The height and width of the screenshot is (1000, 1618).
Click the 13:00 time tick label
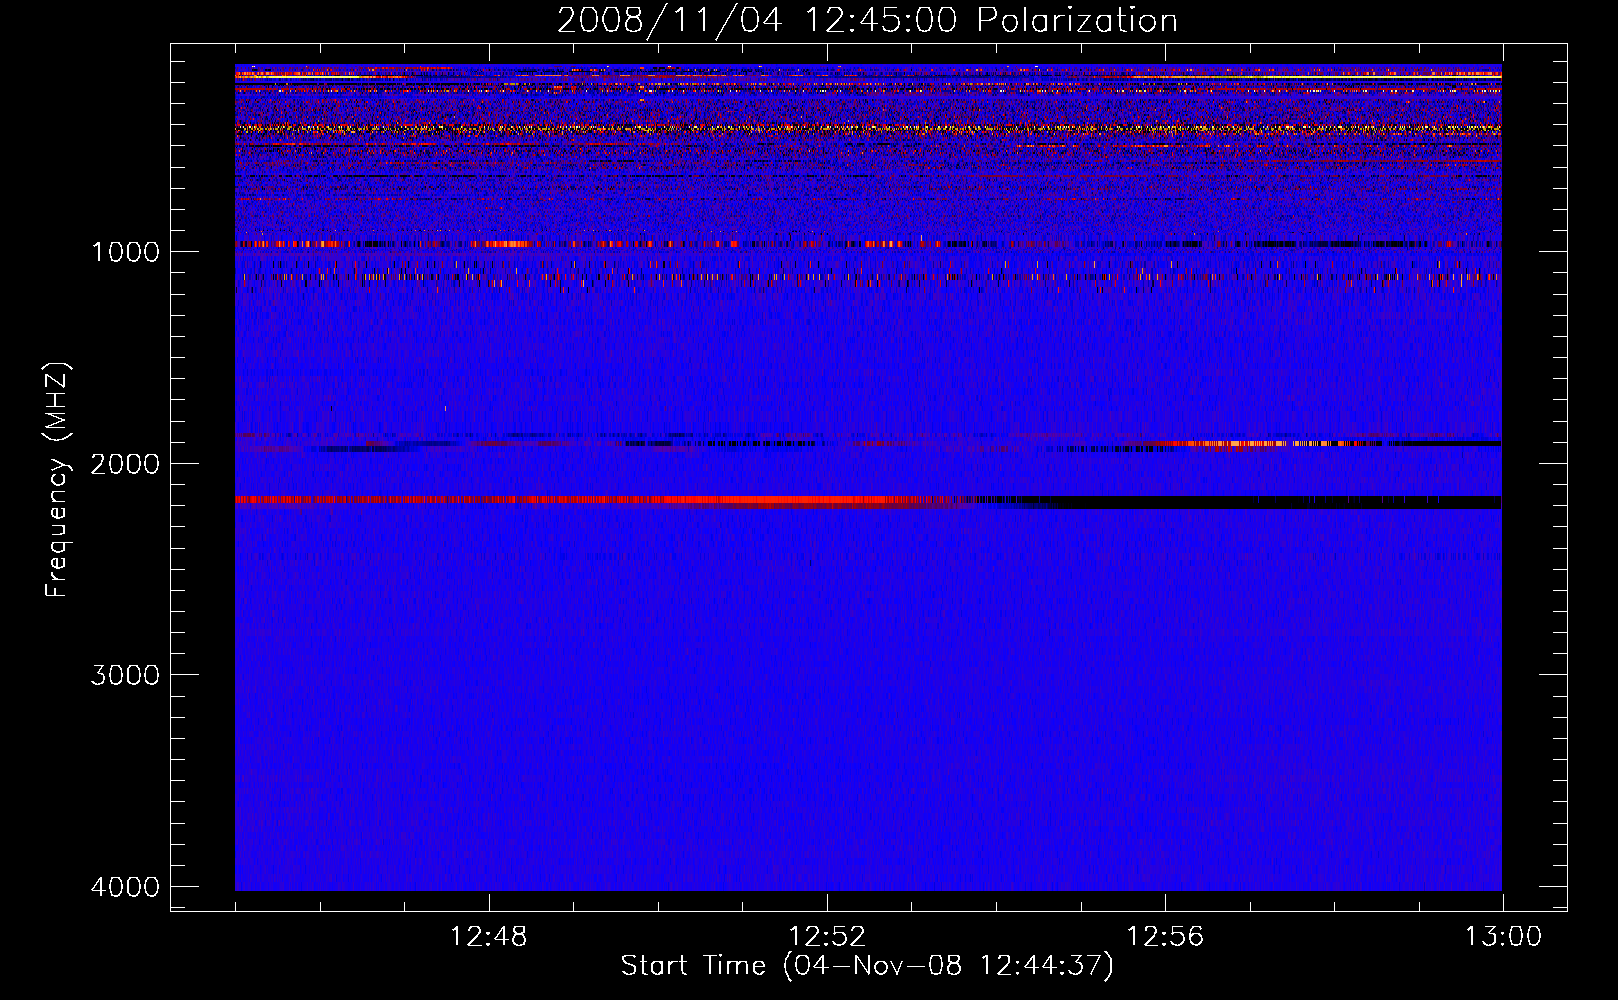(x=1503, y=937)
